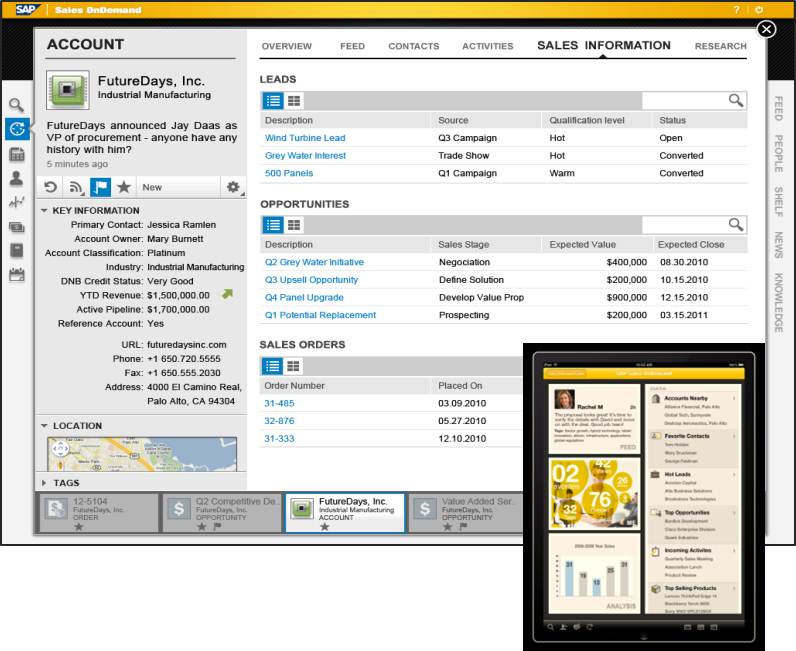Open the Activities tab

click(488, 46)
